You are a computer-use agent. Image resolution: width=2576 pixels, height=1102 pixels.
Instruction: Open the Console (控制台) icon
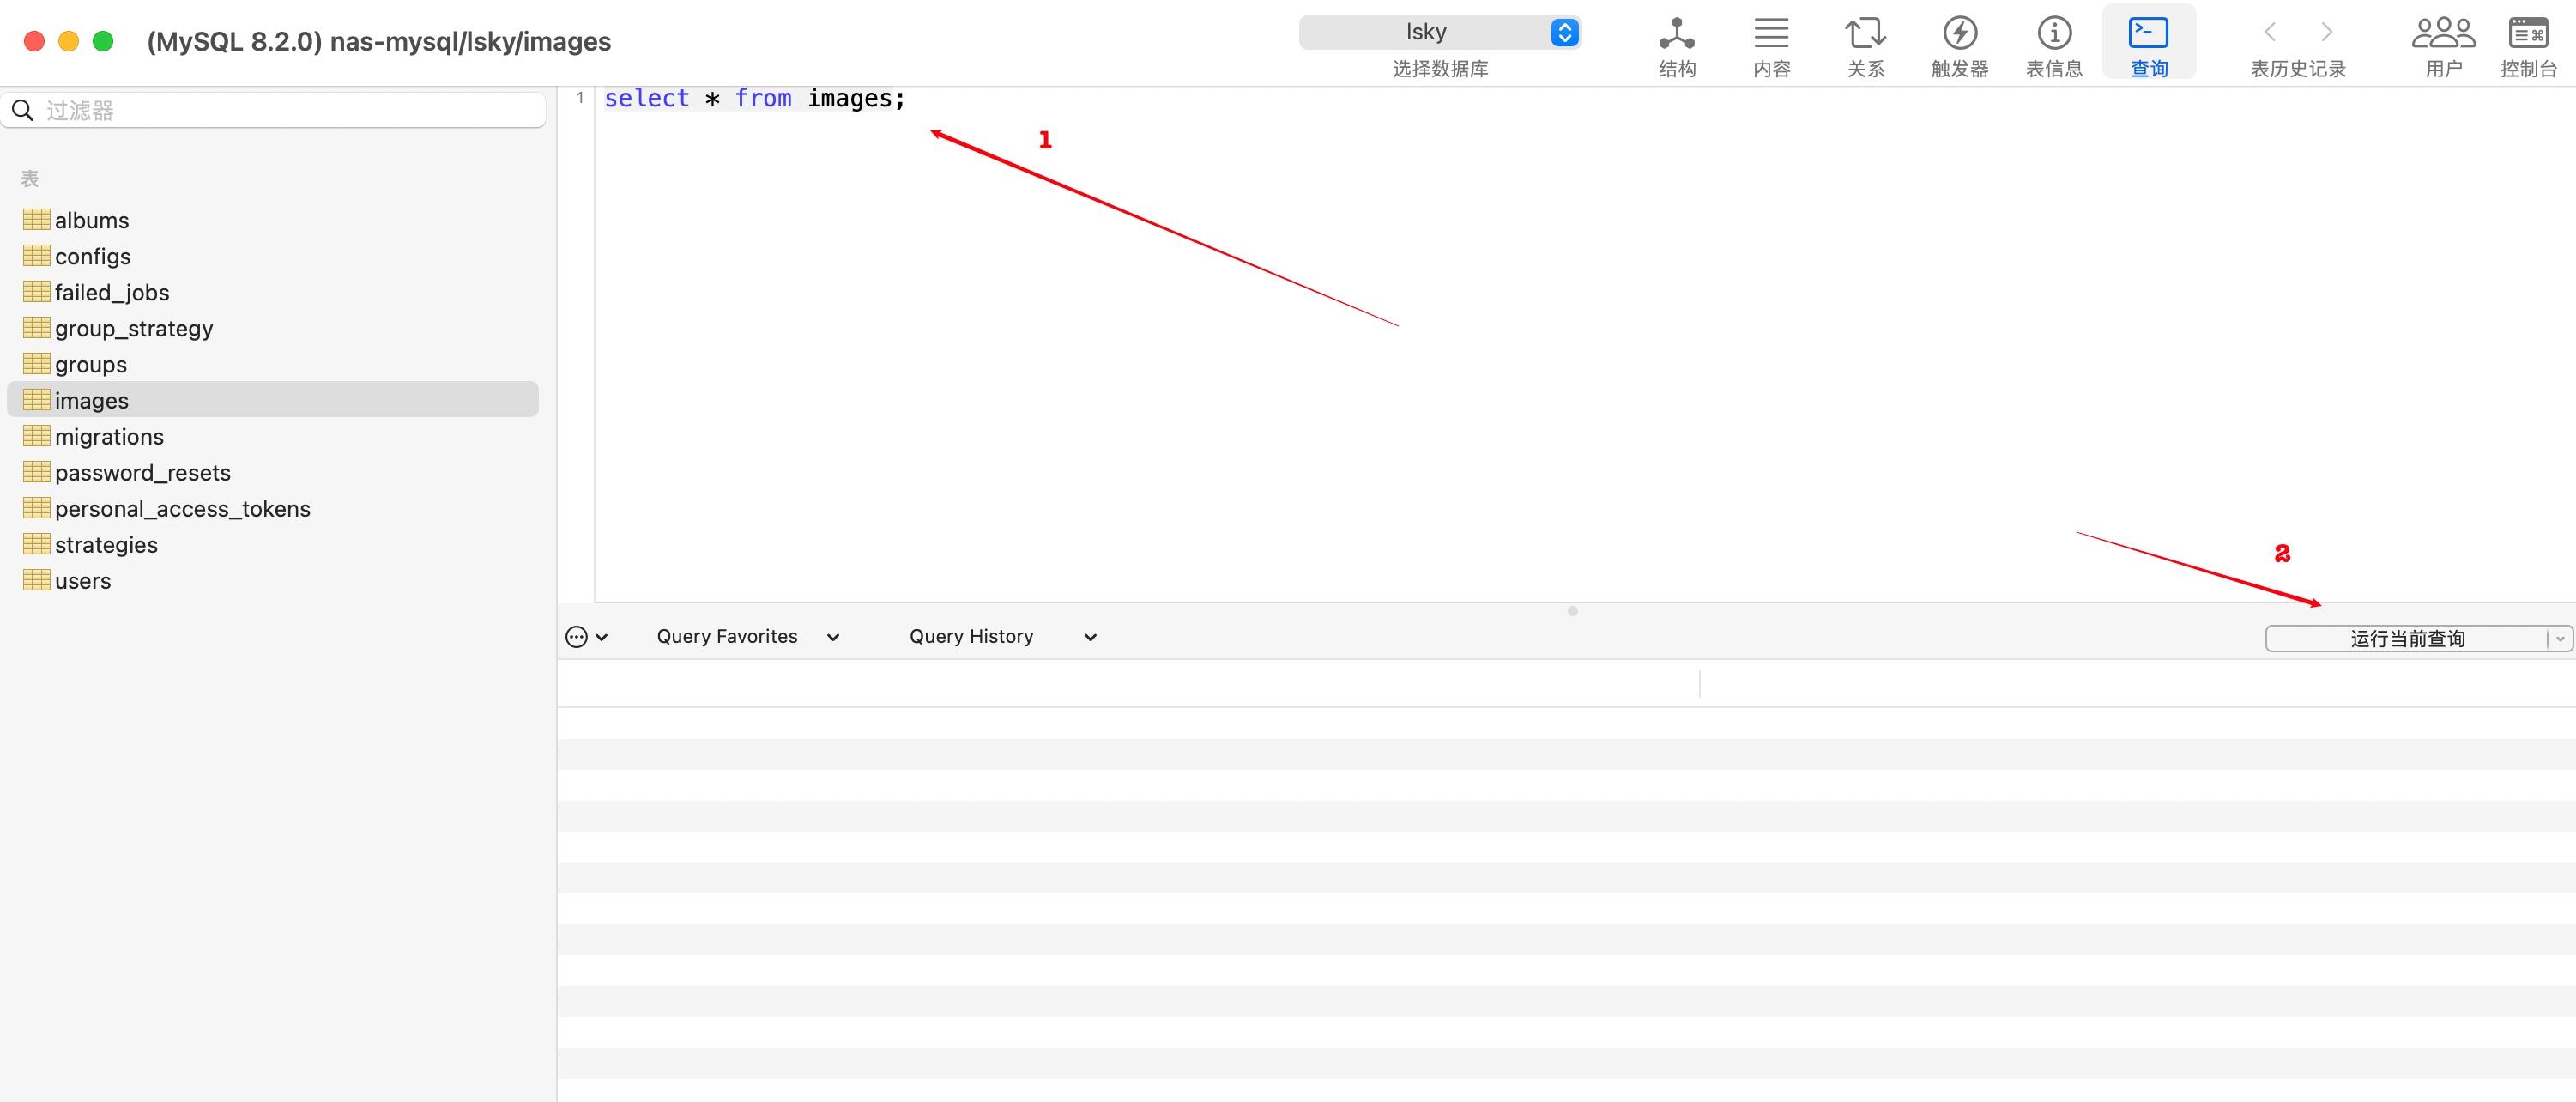(2528, 34)
